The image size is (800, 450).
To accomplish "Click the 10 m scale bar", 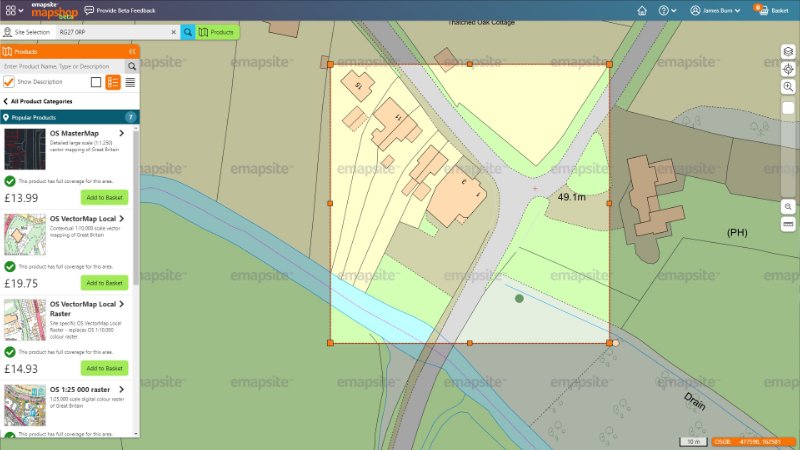I will 693,441.
